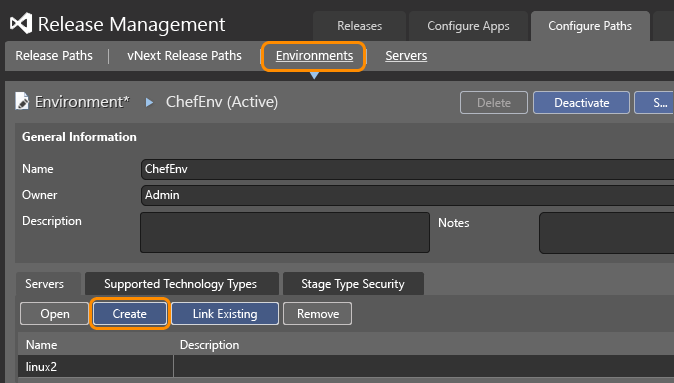The image size is (674, 383).
Task: Click inside the Description text box
Action: [285, 232]
